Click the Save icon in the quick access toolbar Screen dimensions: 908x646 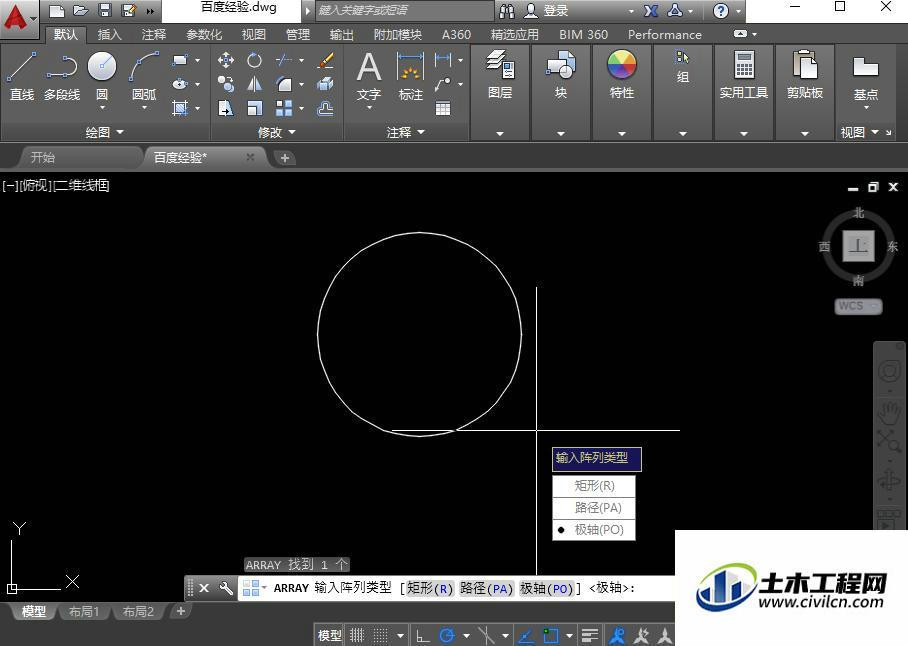tap(105, 10)
